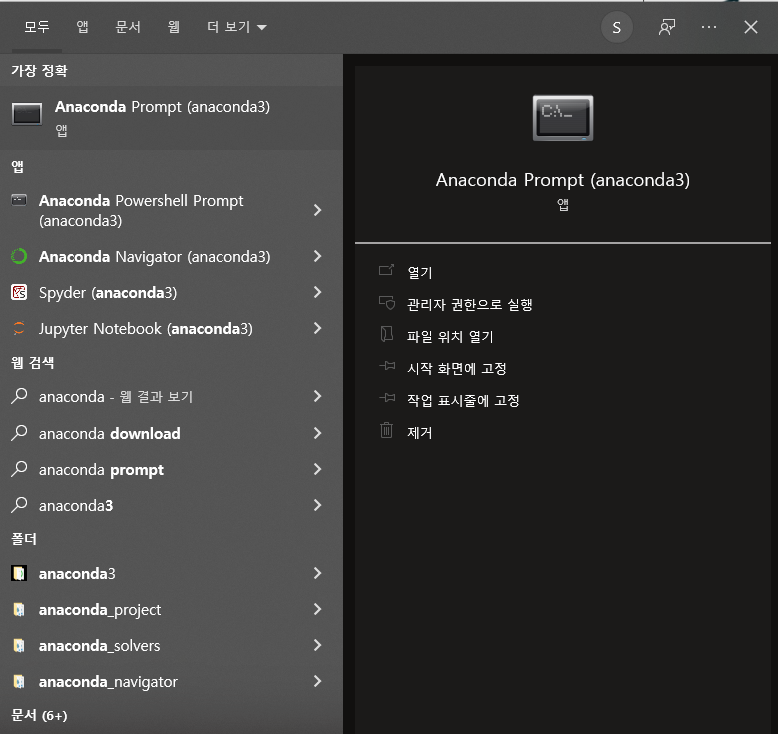Viewport: 778px width, 734px height.
Task: Expand the anaconda download chevron
Action: (x=318, y=433)
